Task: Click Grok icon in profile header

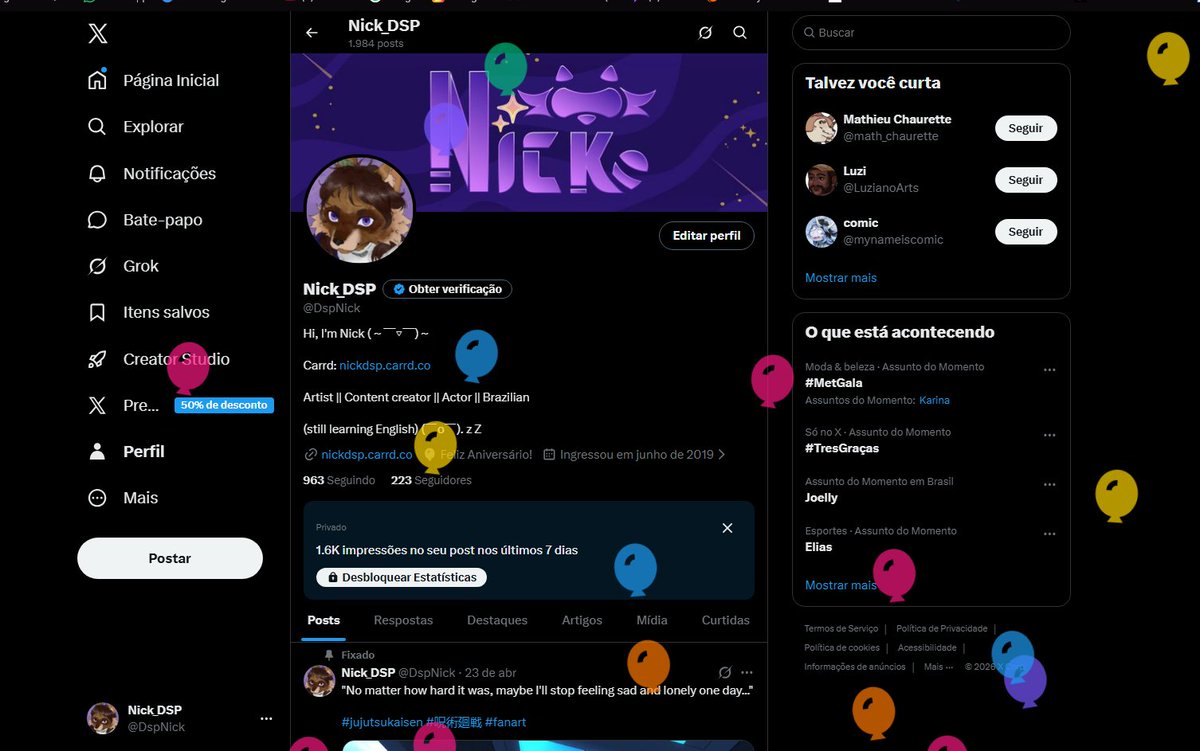Action: point(705,33)
